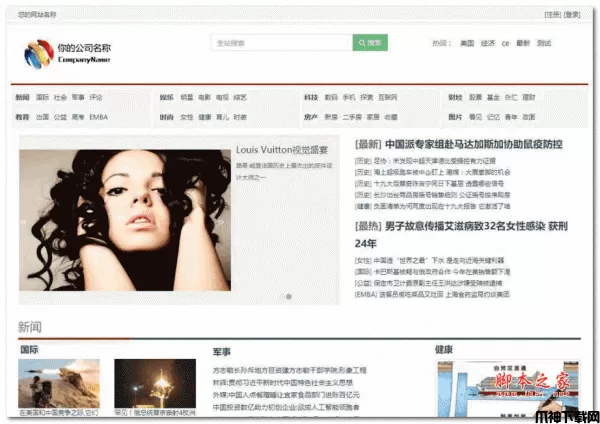Open headline 男子故意传播艾滋病致32名女性感染
This screenshot has height=424, width=600.
(x=465, y=226)
